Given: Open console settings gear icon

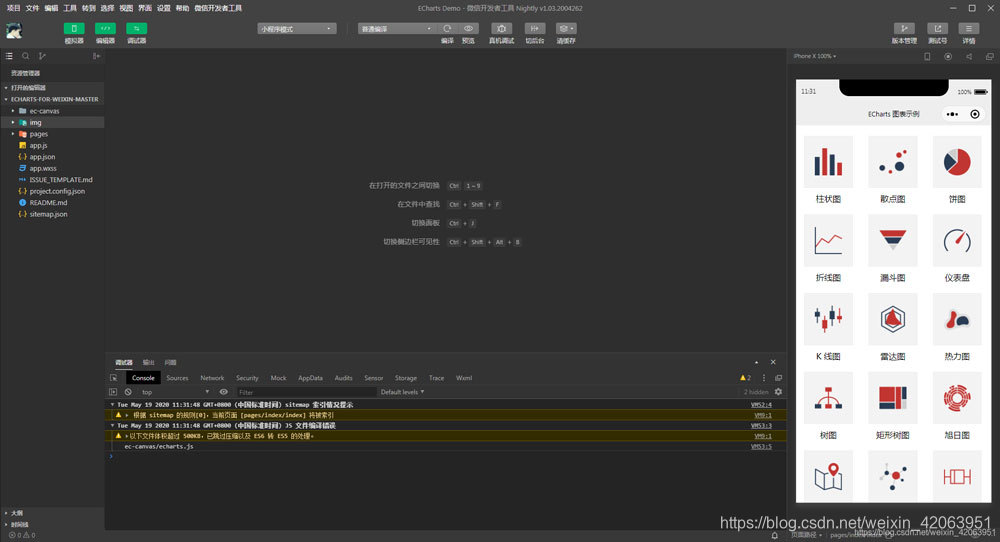Looking at the screenshot, I should coord(778,392).
